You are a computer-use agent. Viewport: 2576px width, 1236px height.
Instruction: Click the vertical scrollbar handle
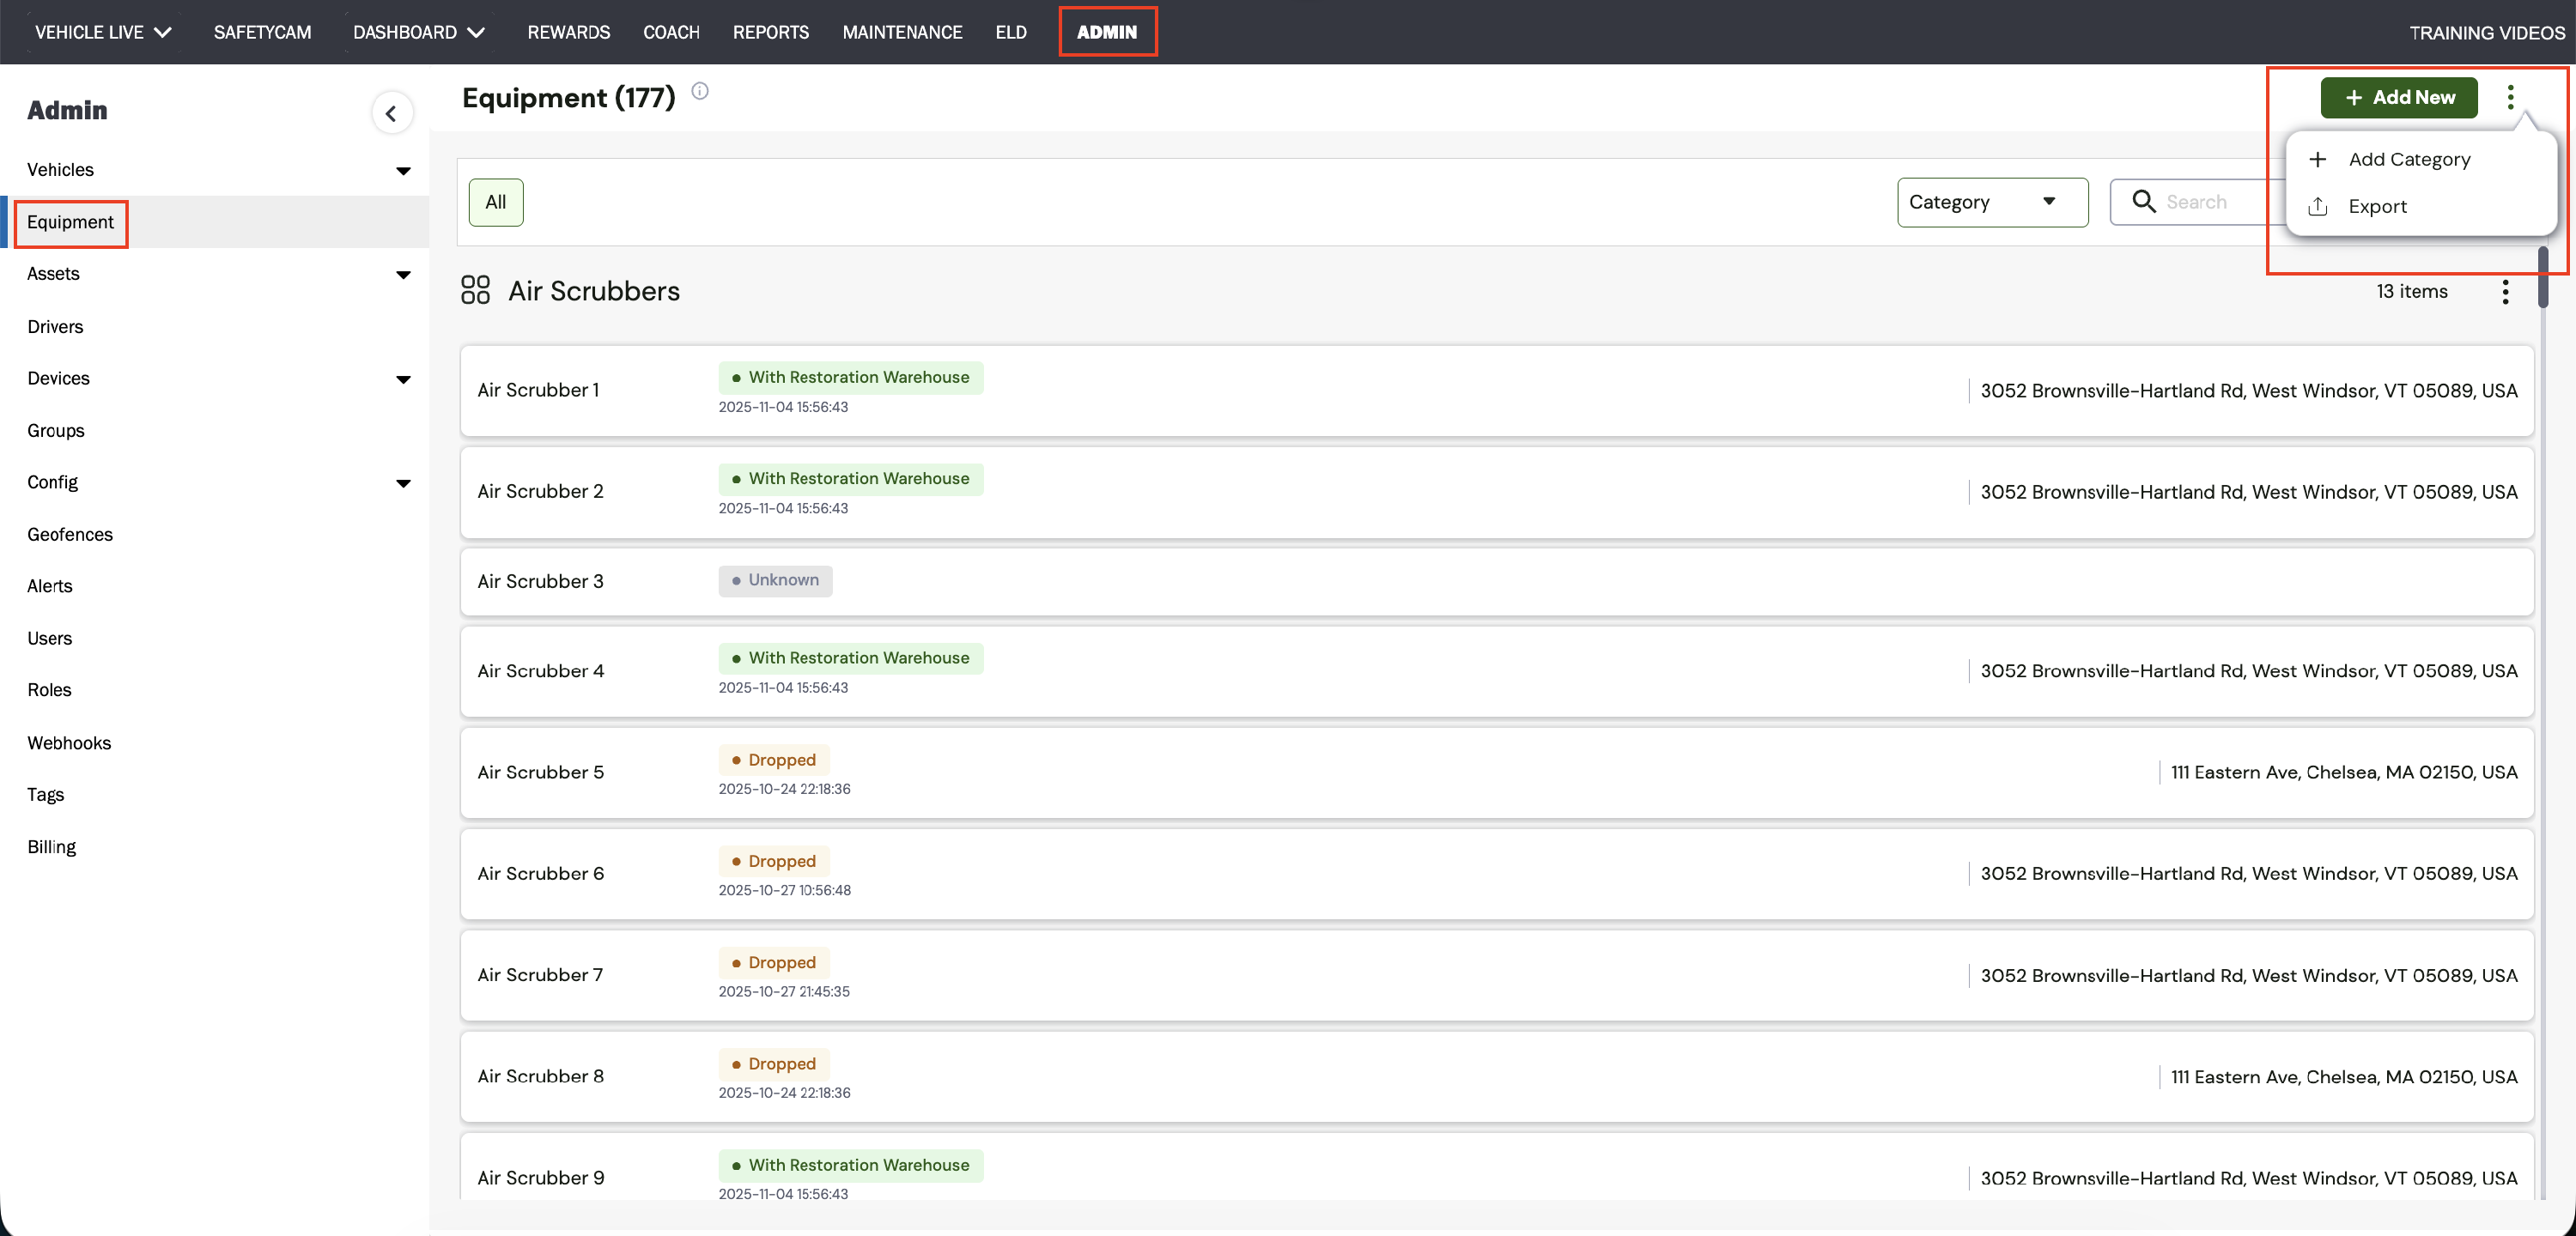click(2542, 277)
